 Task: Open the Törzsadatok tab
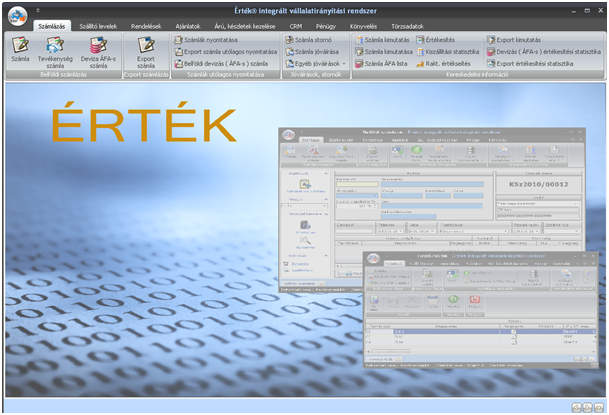407,26
